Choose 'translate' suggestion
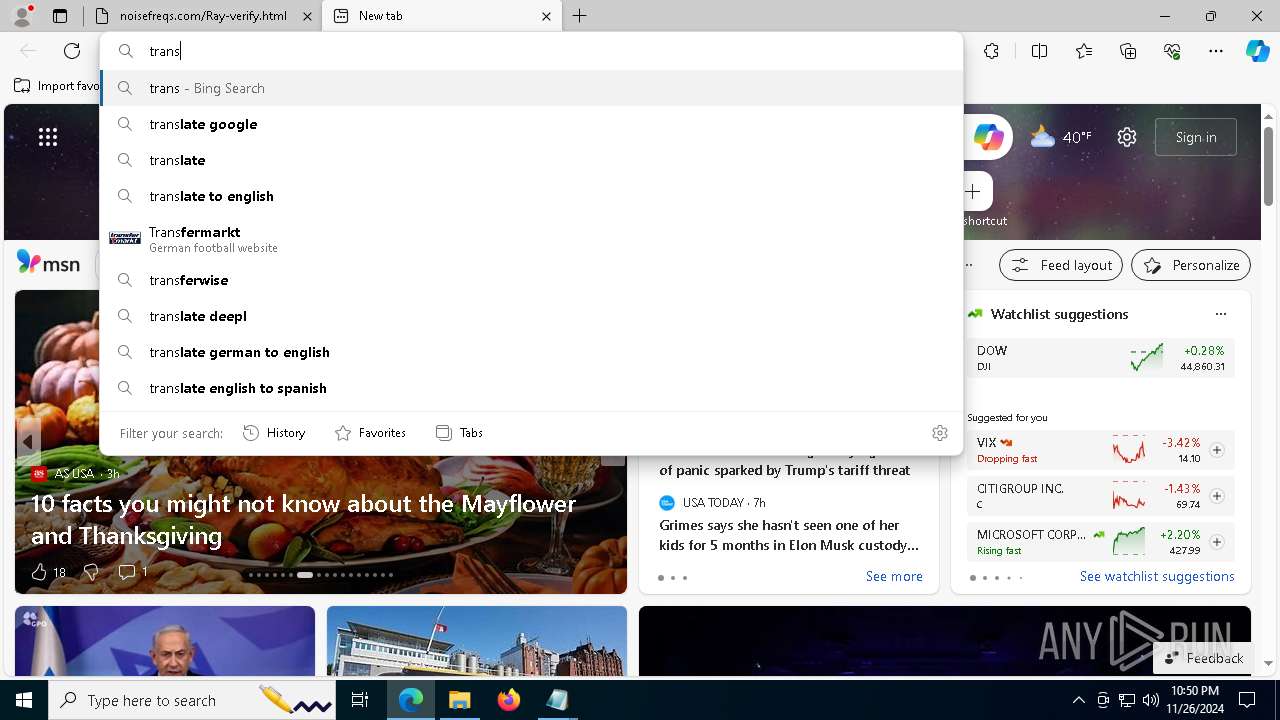The height and width of the screenshot is (720, 1280). [x=531, y=160]
